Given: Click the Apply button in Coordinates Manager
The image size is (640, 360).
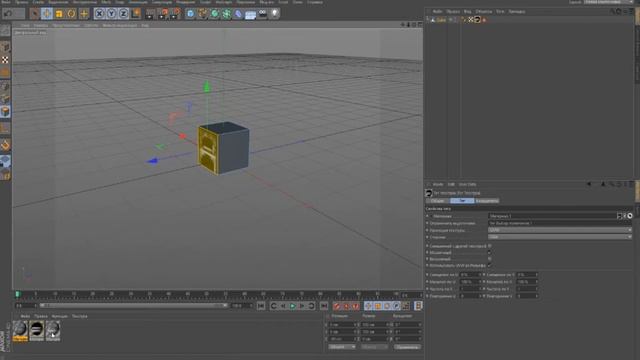Looking at the screenshot, I should pos(407,347).
